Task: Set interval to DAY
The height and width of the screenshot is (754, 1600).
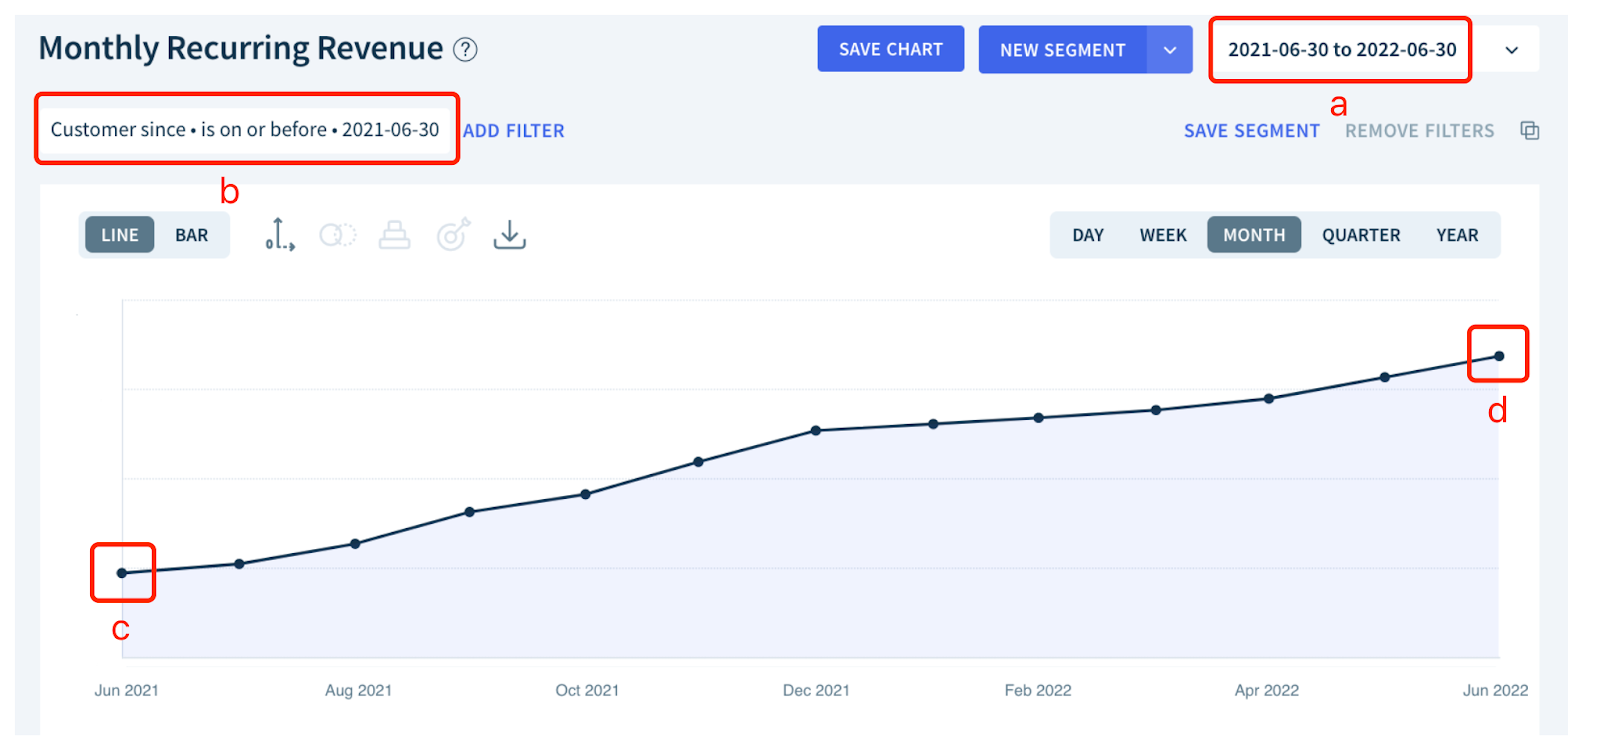Action: pos(1088,235)
